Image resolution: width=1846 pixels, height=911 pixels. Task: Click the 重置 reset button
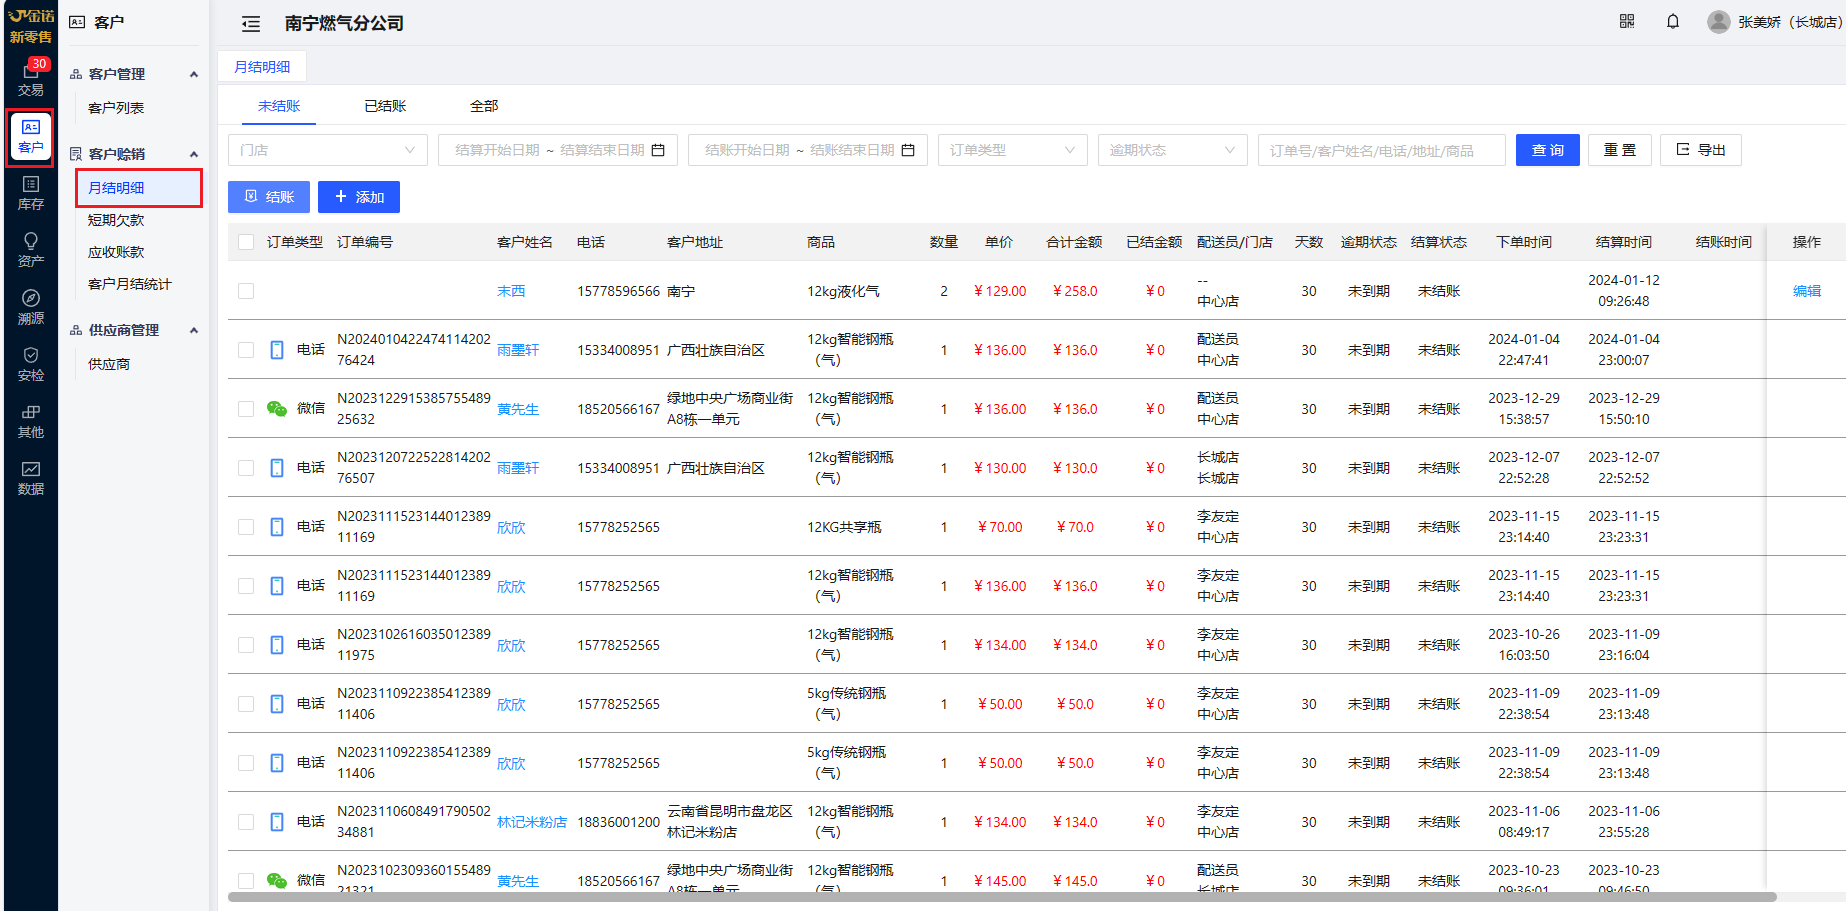[1620, 150]
